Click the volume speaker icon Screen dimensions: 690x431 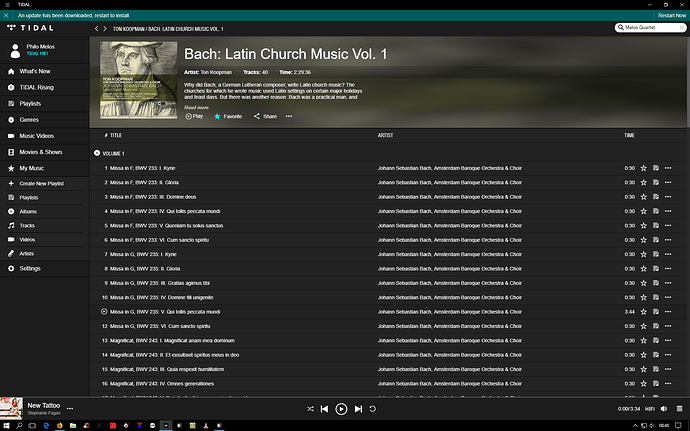(664, 409)
